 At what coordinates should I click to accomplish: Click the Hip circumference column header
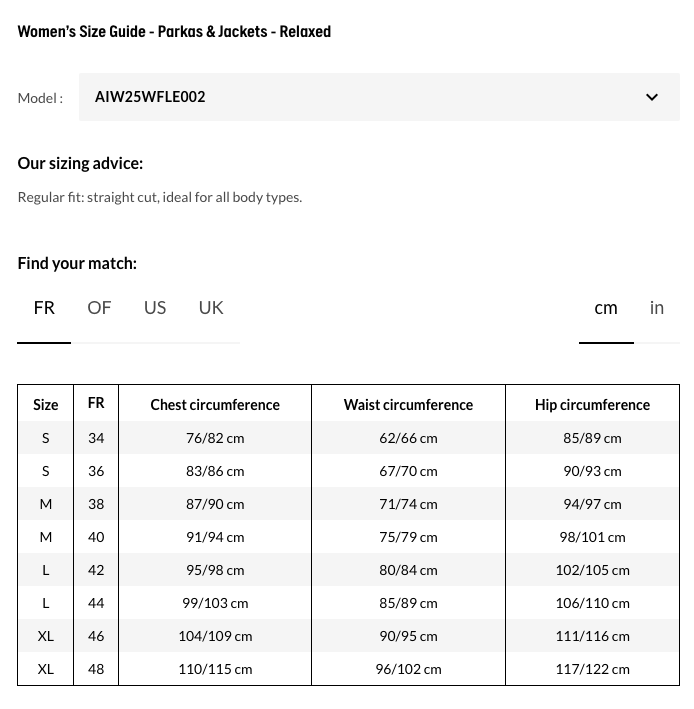click(x=592, y=405)
